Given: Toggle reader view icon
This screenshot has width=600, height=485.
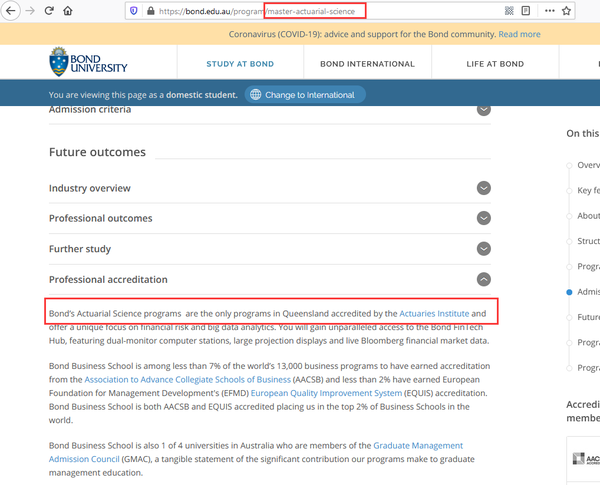Looking at the screenshot, I should tap(526, 11).
